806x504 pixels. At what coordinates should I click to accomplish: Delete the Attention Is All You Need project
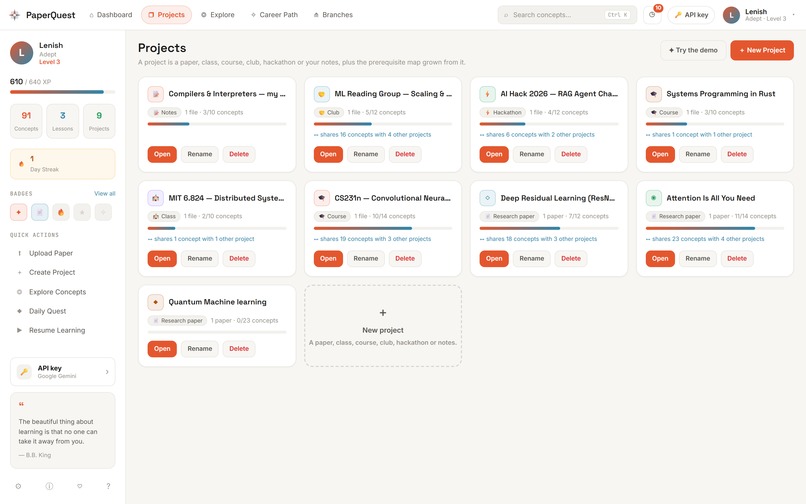point(737,258)
